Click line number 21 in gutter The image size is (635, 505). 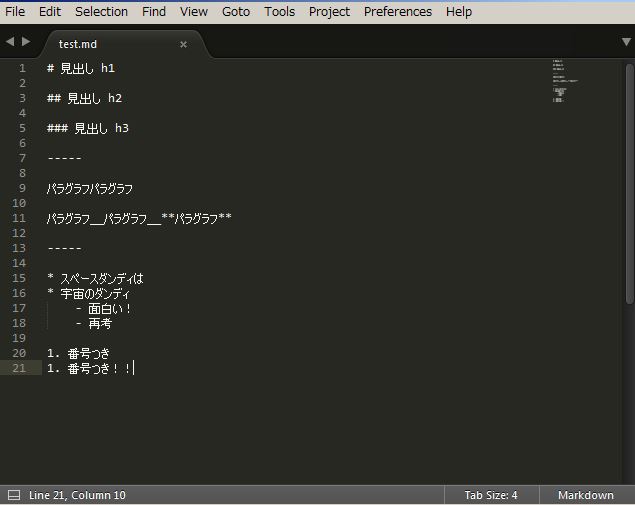click(19, 369)
